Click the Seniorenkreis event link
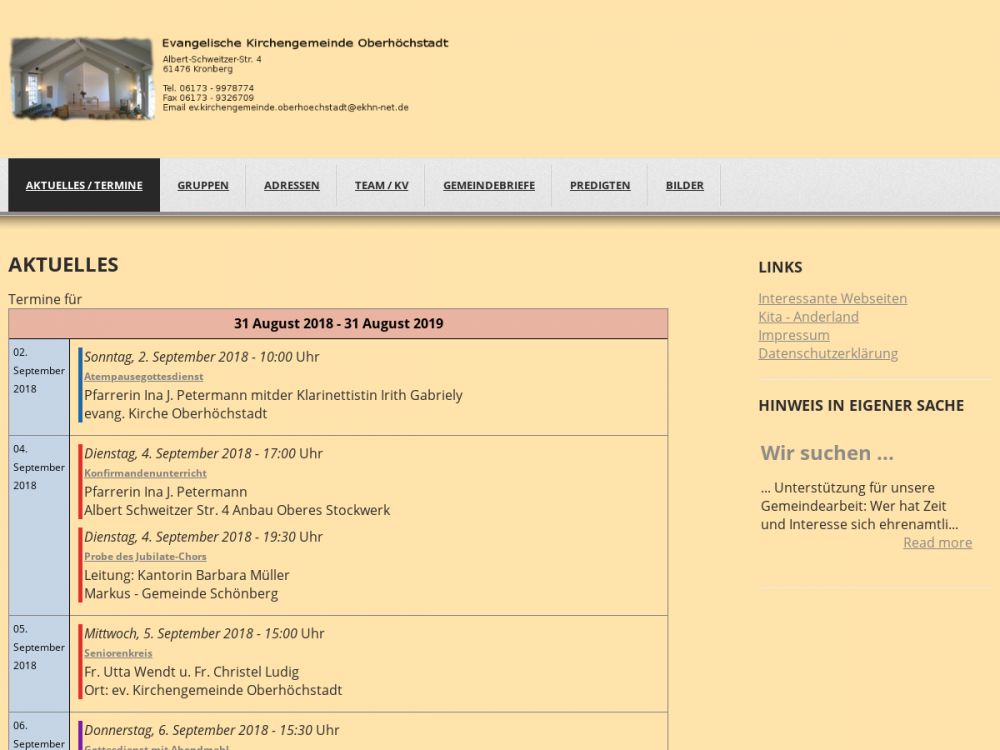The height and width of the screenshot is (750, 1000). point(118,653)
